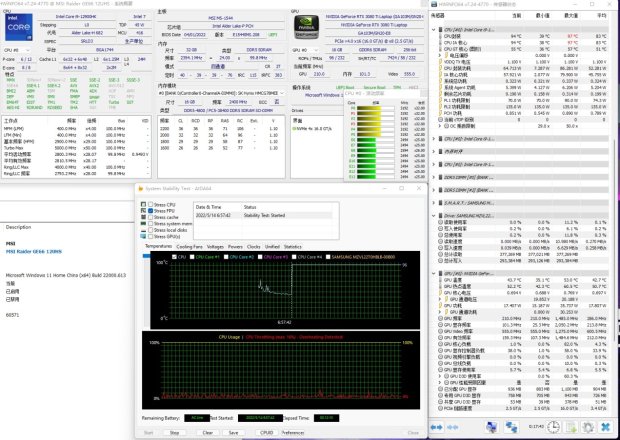Click the Stress system memory RAM icon
Screen dimensions: 620x440
(x=143, y=223)
